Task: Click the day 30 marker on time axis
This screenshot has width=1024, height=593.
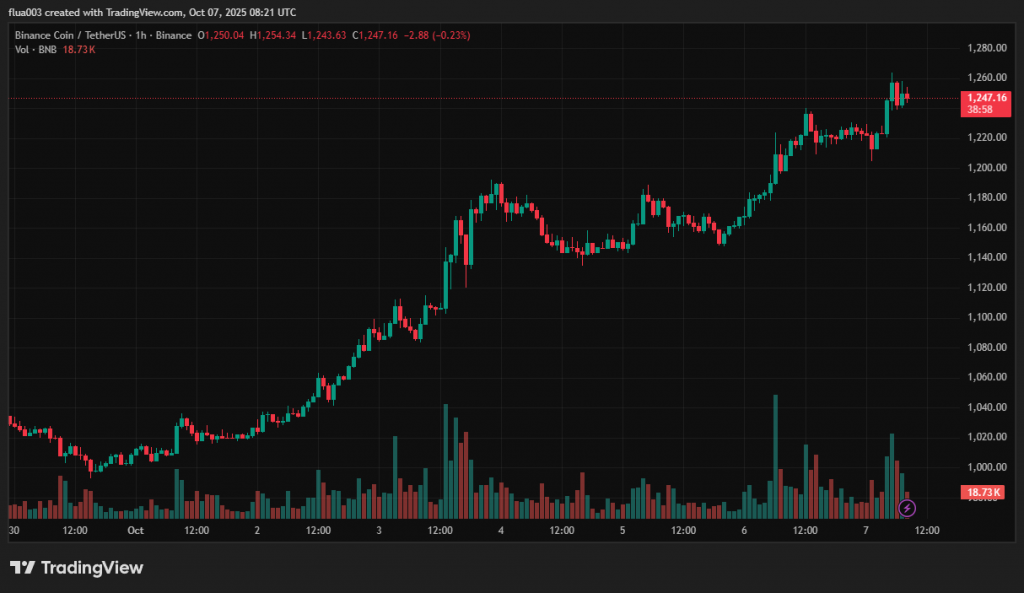Action: click(x=14, y=530)
